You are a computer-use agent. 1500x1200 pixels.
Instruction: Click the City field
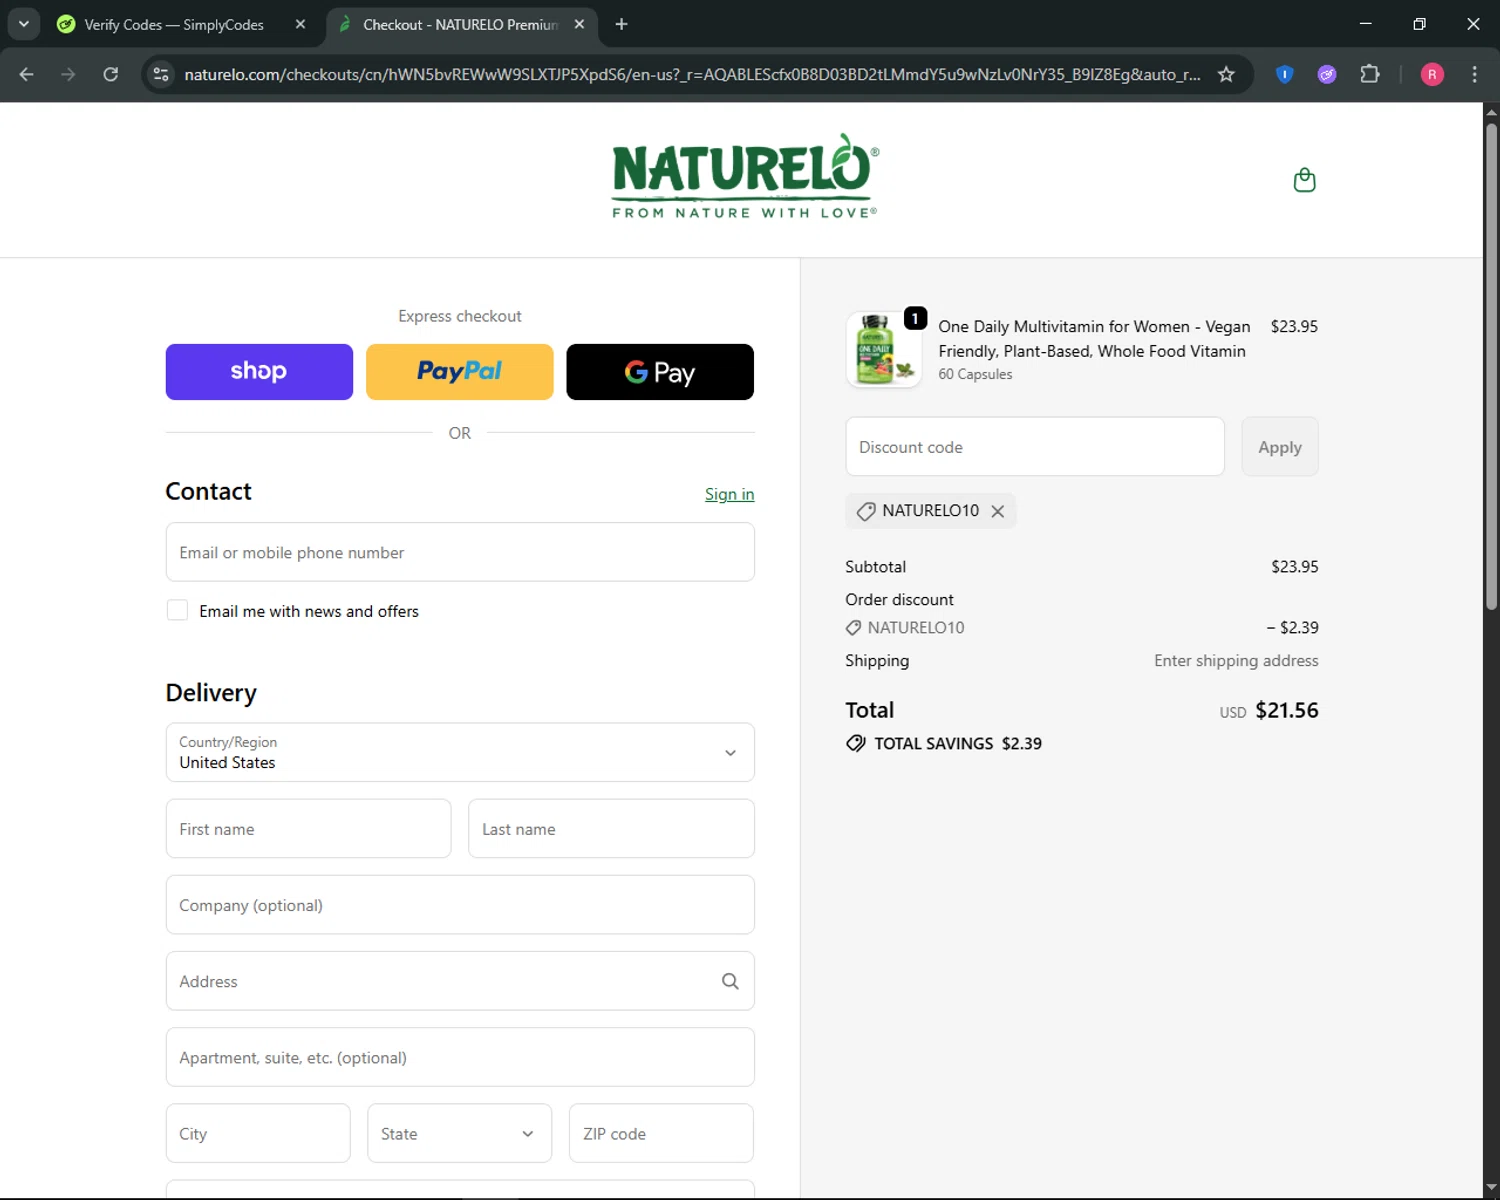click(258, 1133)
